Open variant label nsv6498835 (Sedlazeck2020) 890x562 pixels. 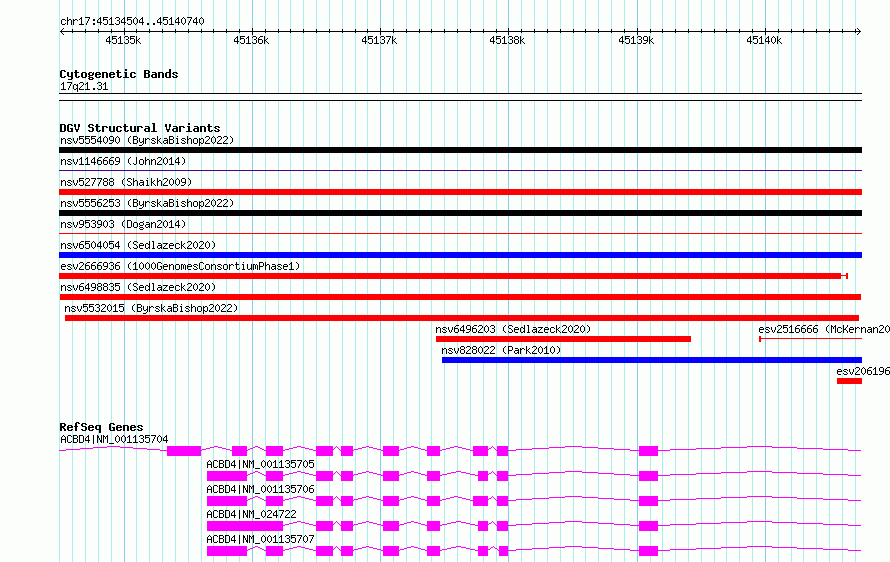click(138, 287)
